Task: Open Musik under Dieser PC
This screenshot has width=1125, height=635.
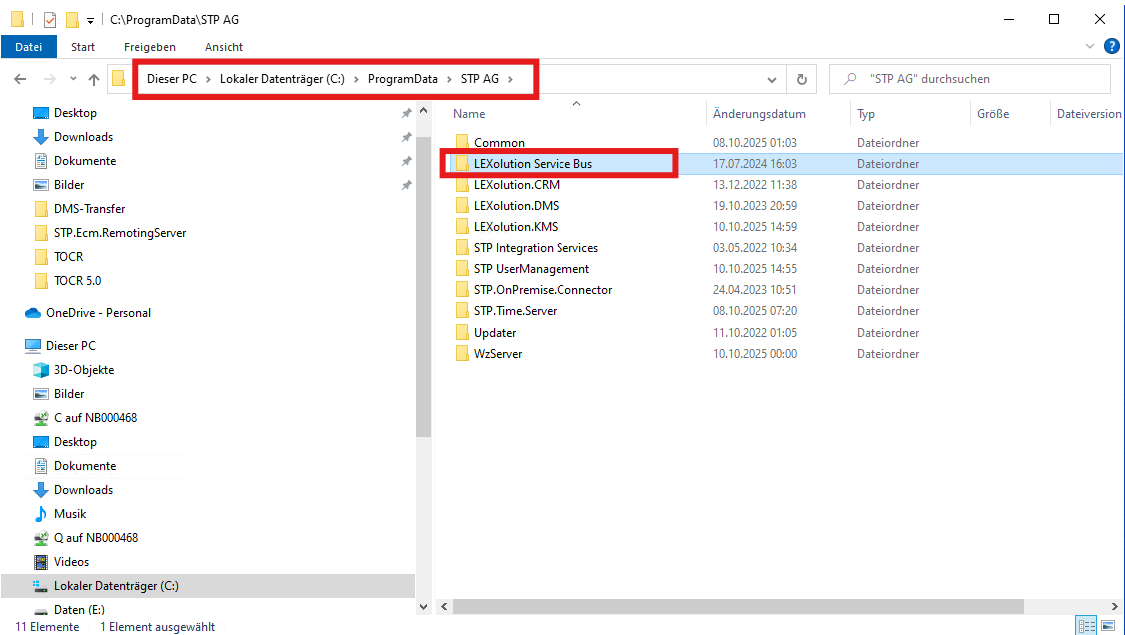Action: tap(70, 514)
